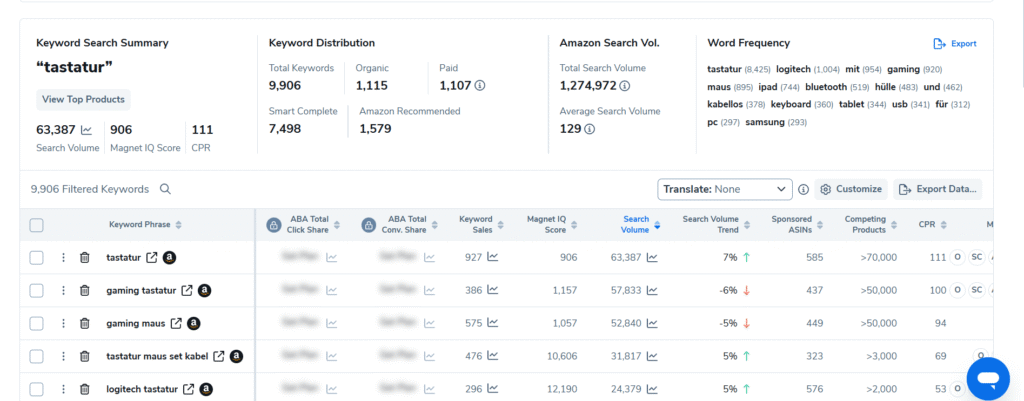This screenshot has height=401, width=1024.
Task: Open row options for tastatur maus set kabel
Action: point(63,357)
